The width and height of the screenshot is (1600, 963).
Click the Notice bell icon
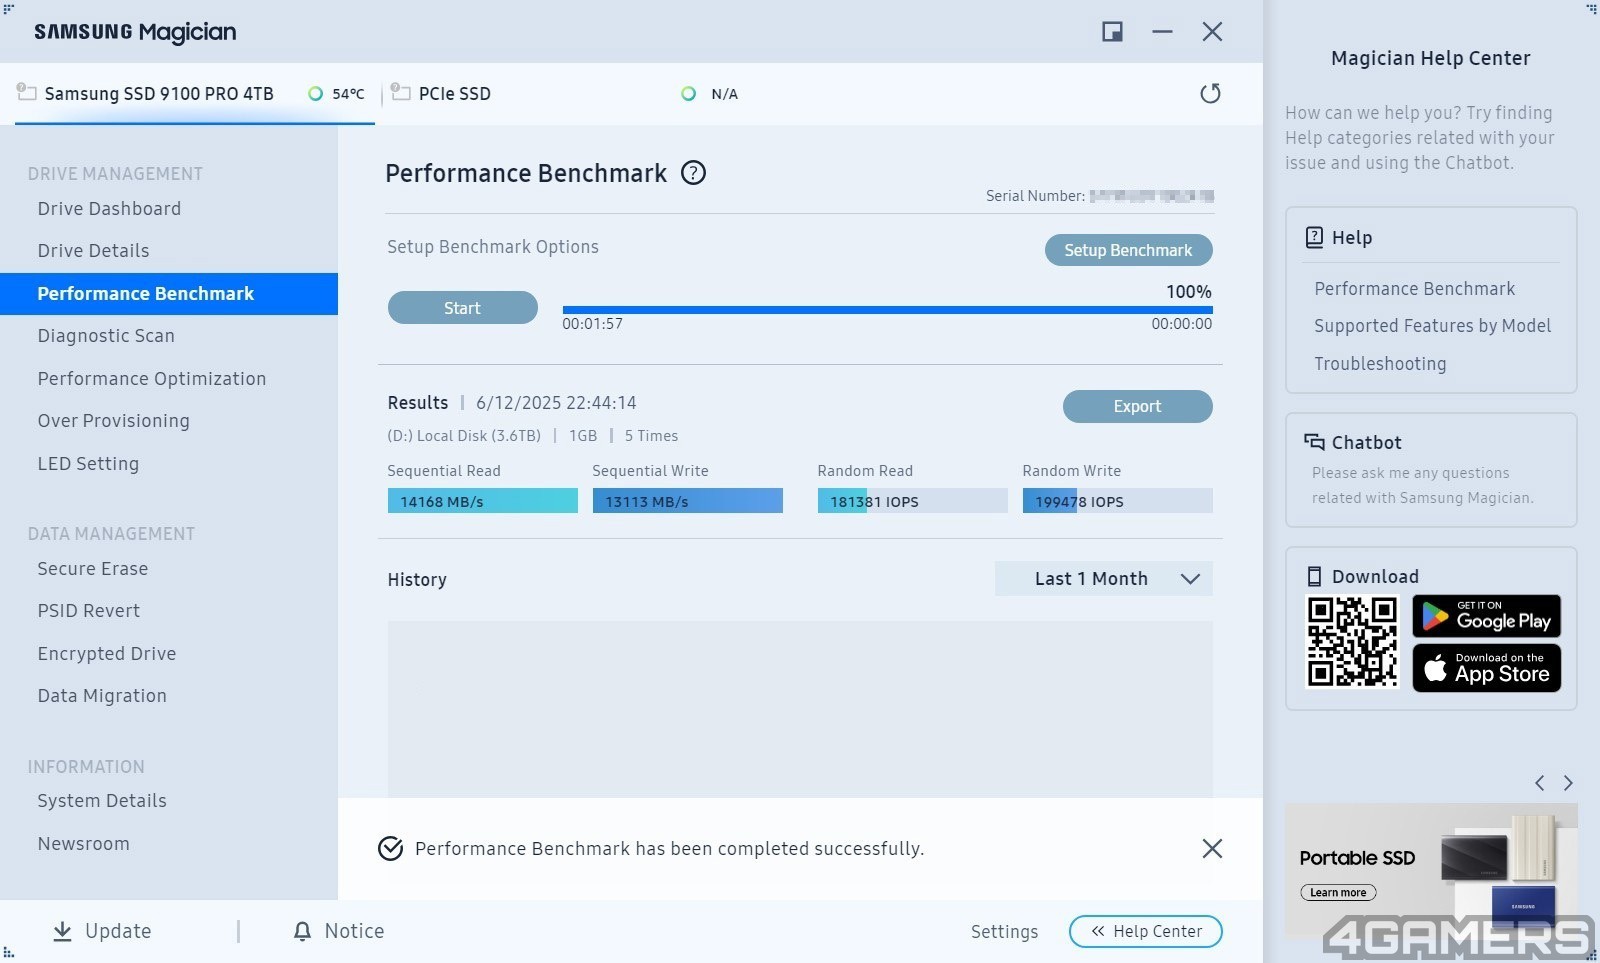tap(302, 931)
